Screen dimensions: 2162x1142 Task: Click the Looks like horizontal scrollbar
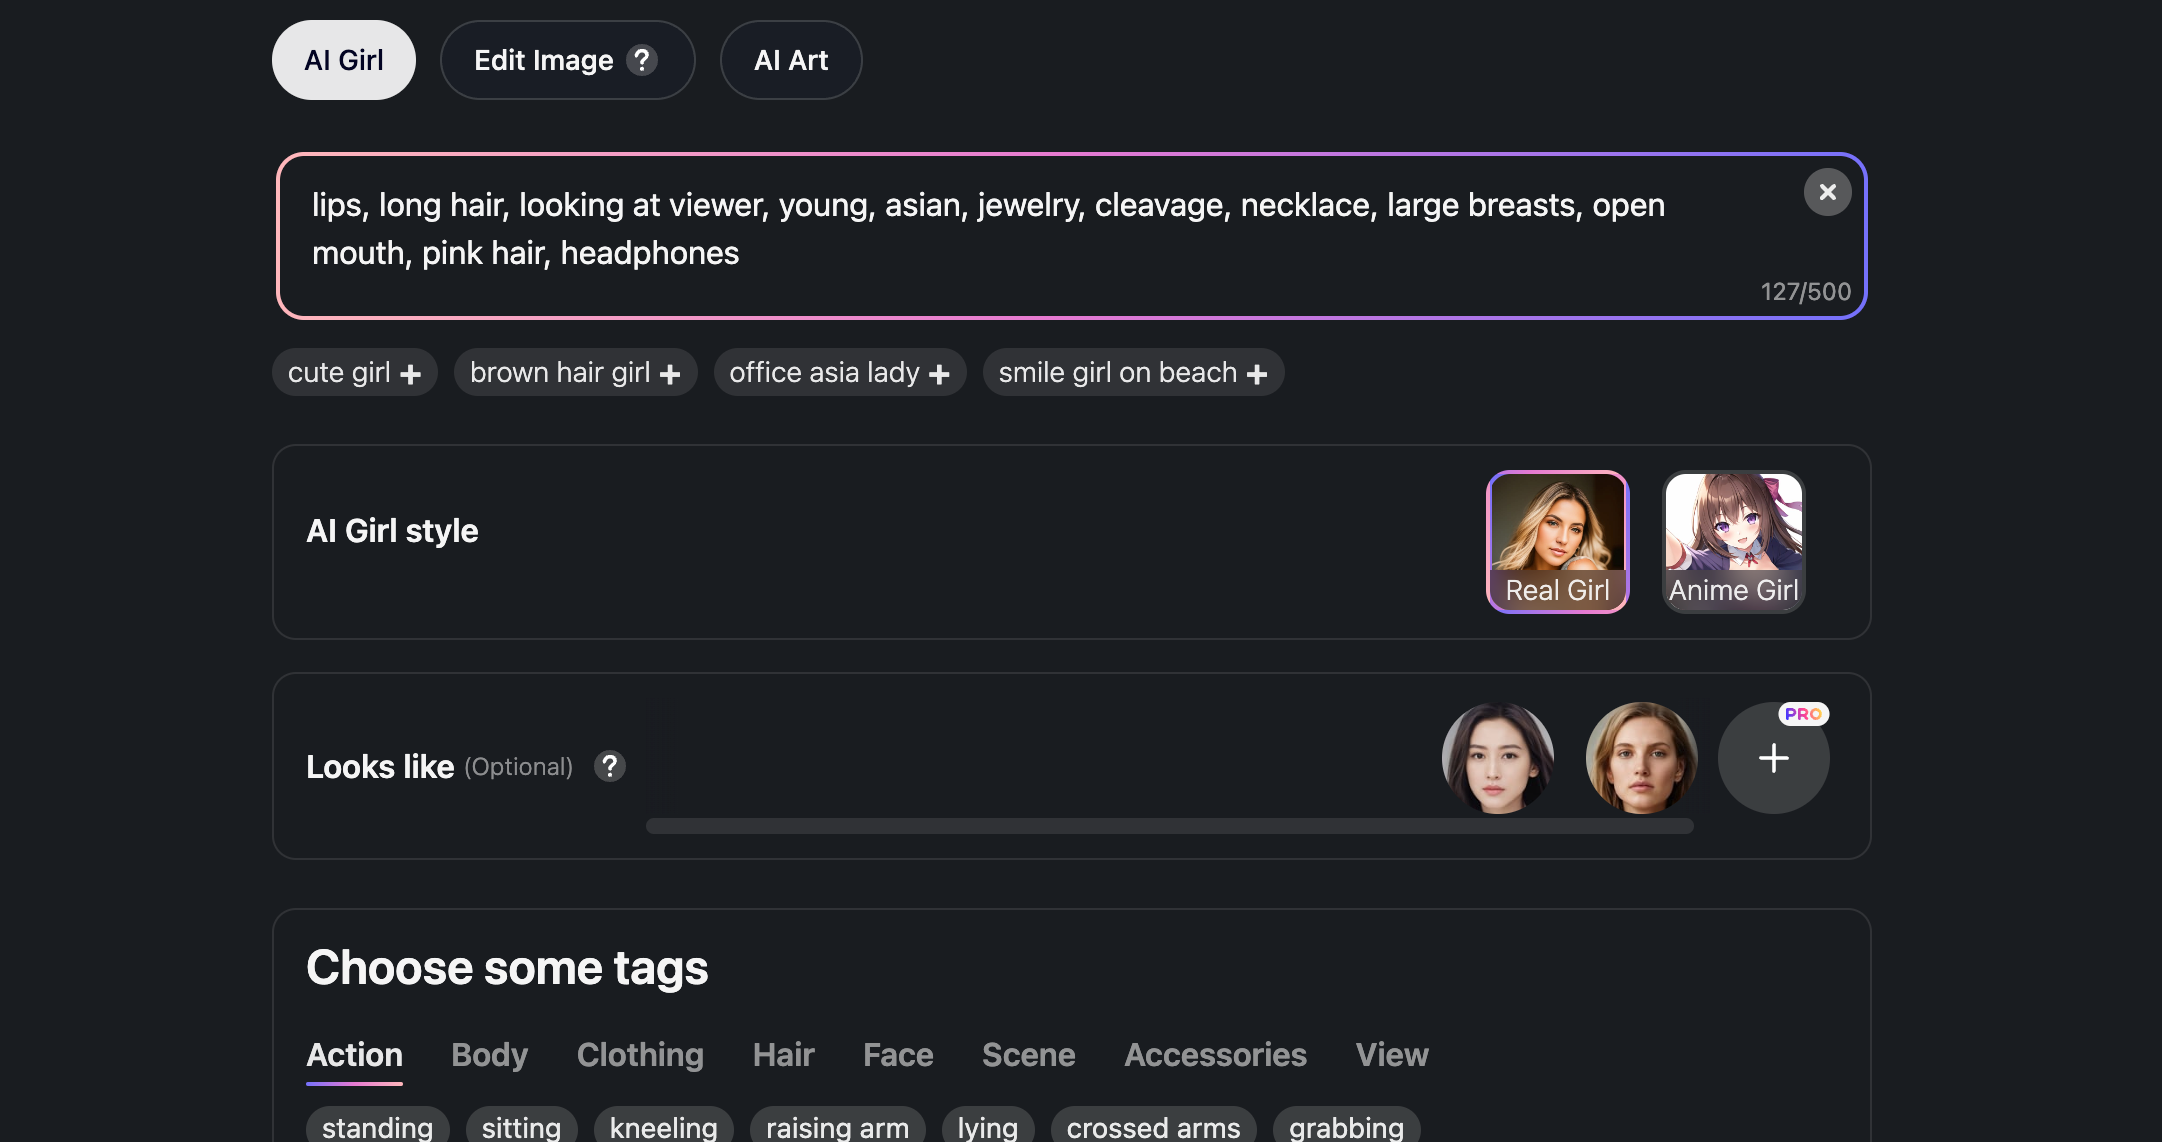1169,826
